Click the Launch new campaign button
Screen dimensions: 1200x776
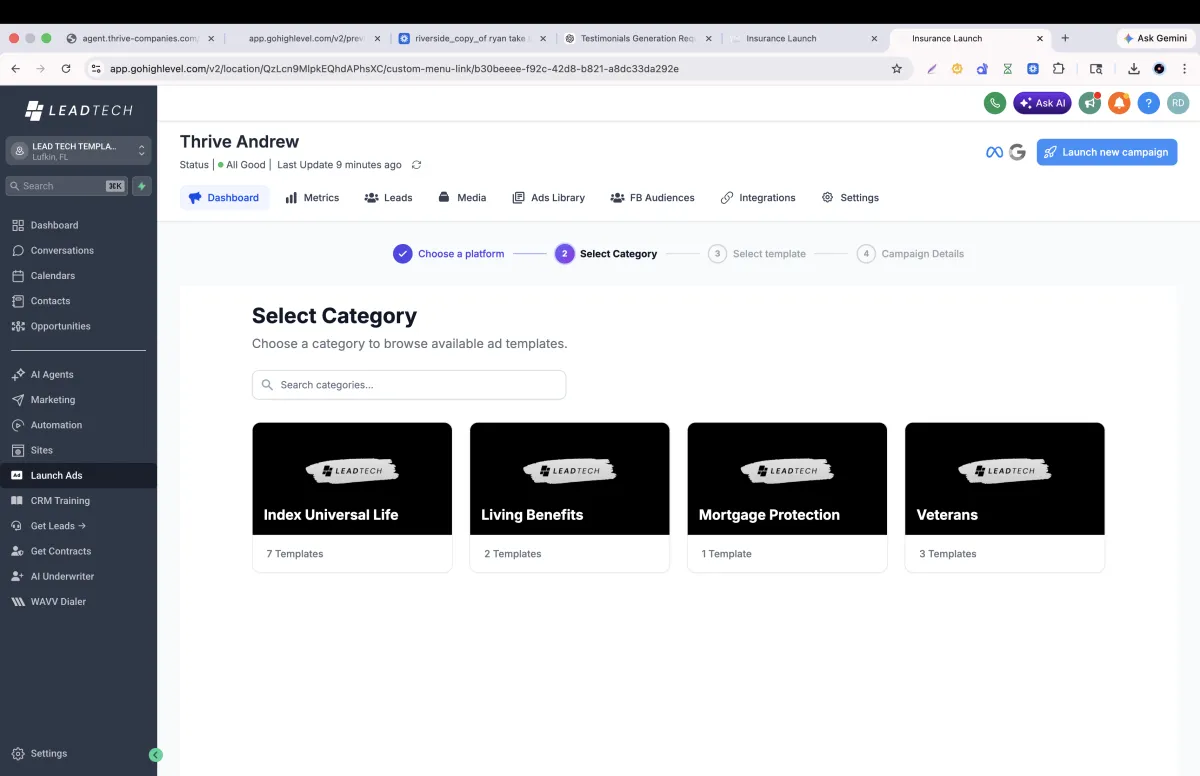(1107, 152)
